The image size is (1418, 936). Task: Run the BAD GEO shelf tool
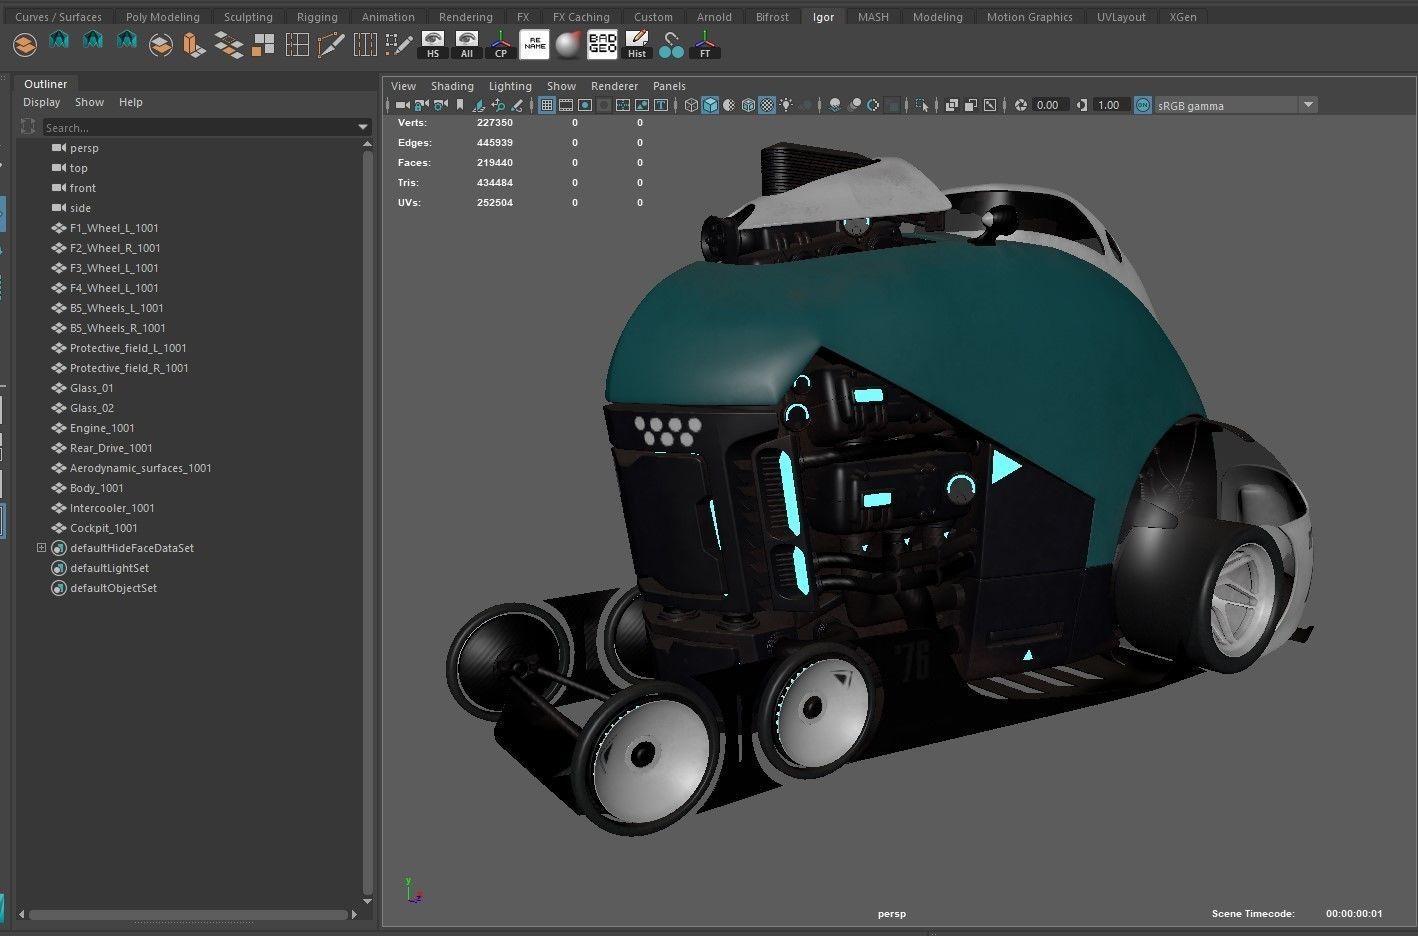(x=602, y=45)
